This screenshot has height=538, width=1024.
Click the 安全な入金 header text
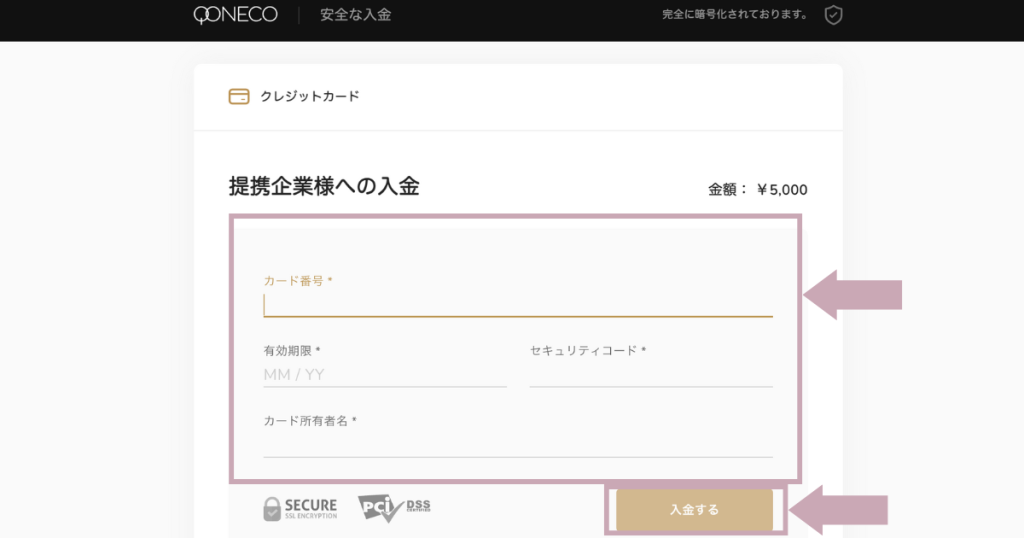coord(355,15)
